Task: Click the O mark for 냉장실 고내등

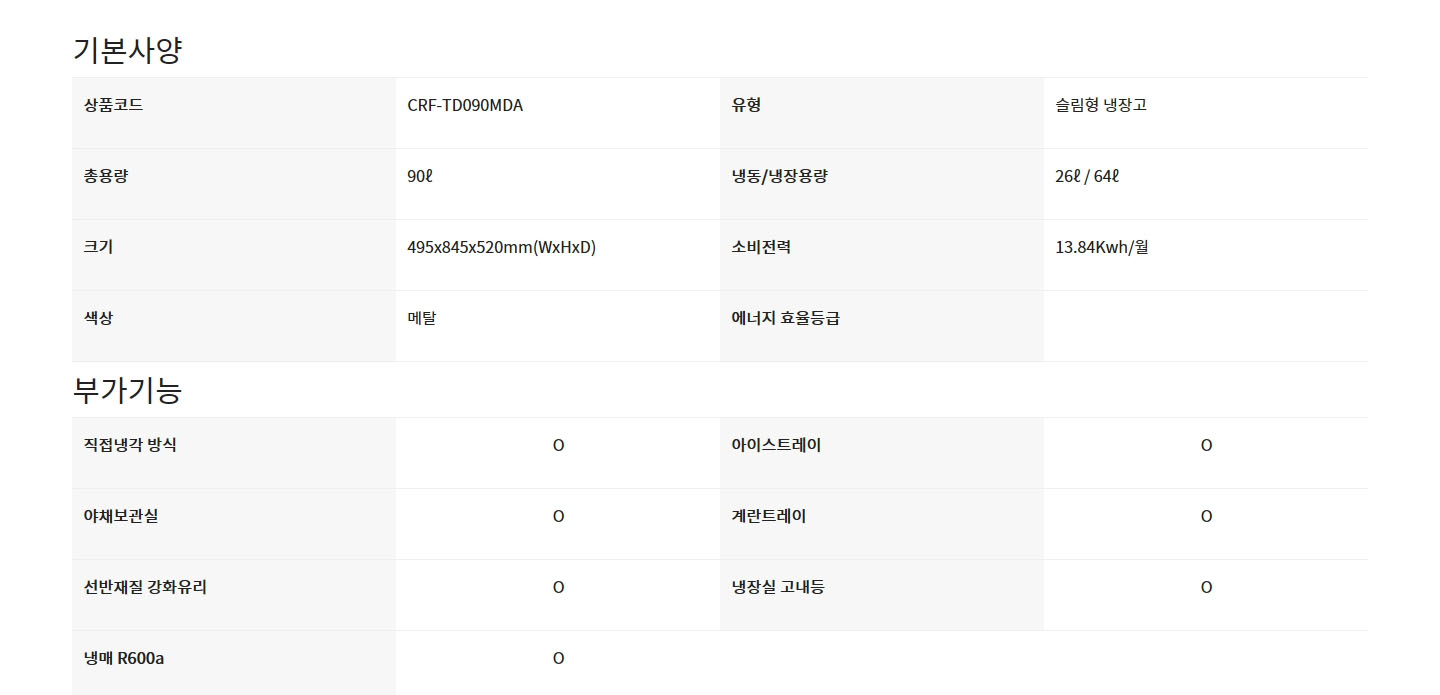Action: pyautogui.click(x=1206, y=587)
